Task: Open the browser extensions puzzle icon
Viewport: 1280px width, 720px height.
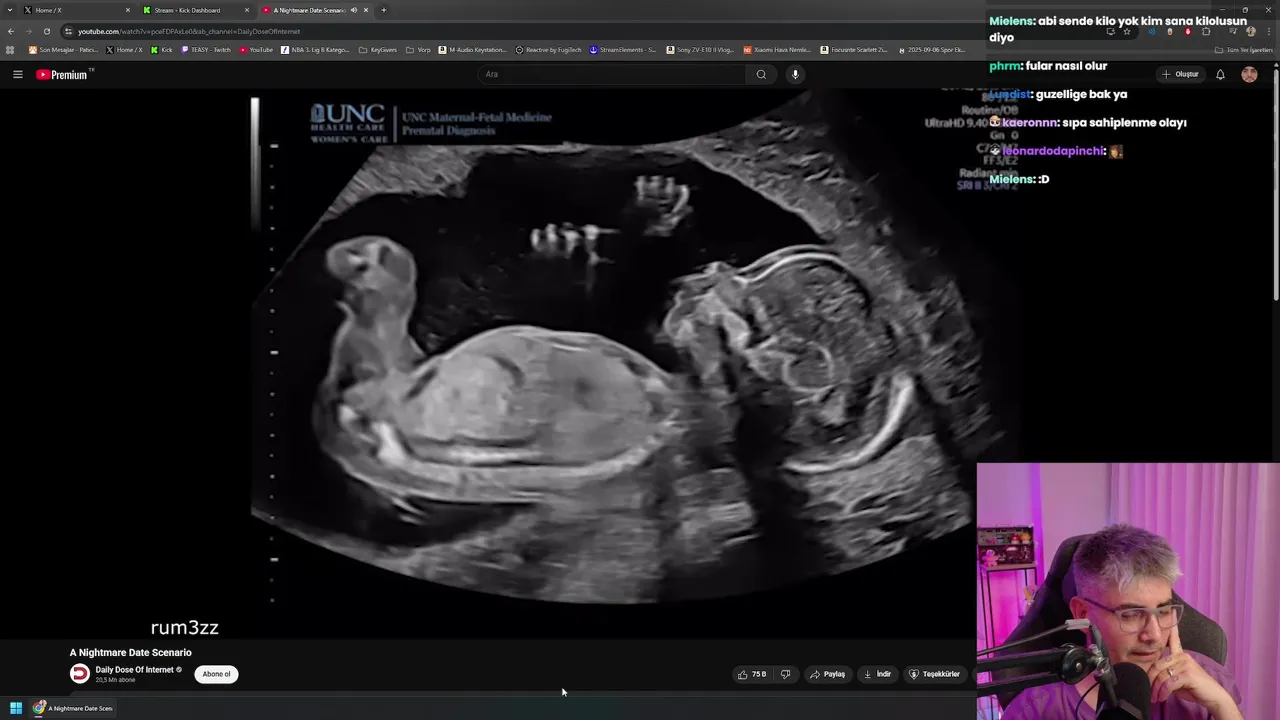Action: (1206, 31)
